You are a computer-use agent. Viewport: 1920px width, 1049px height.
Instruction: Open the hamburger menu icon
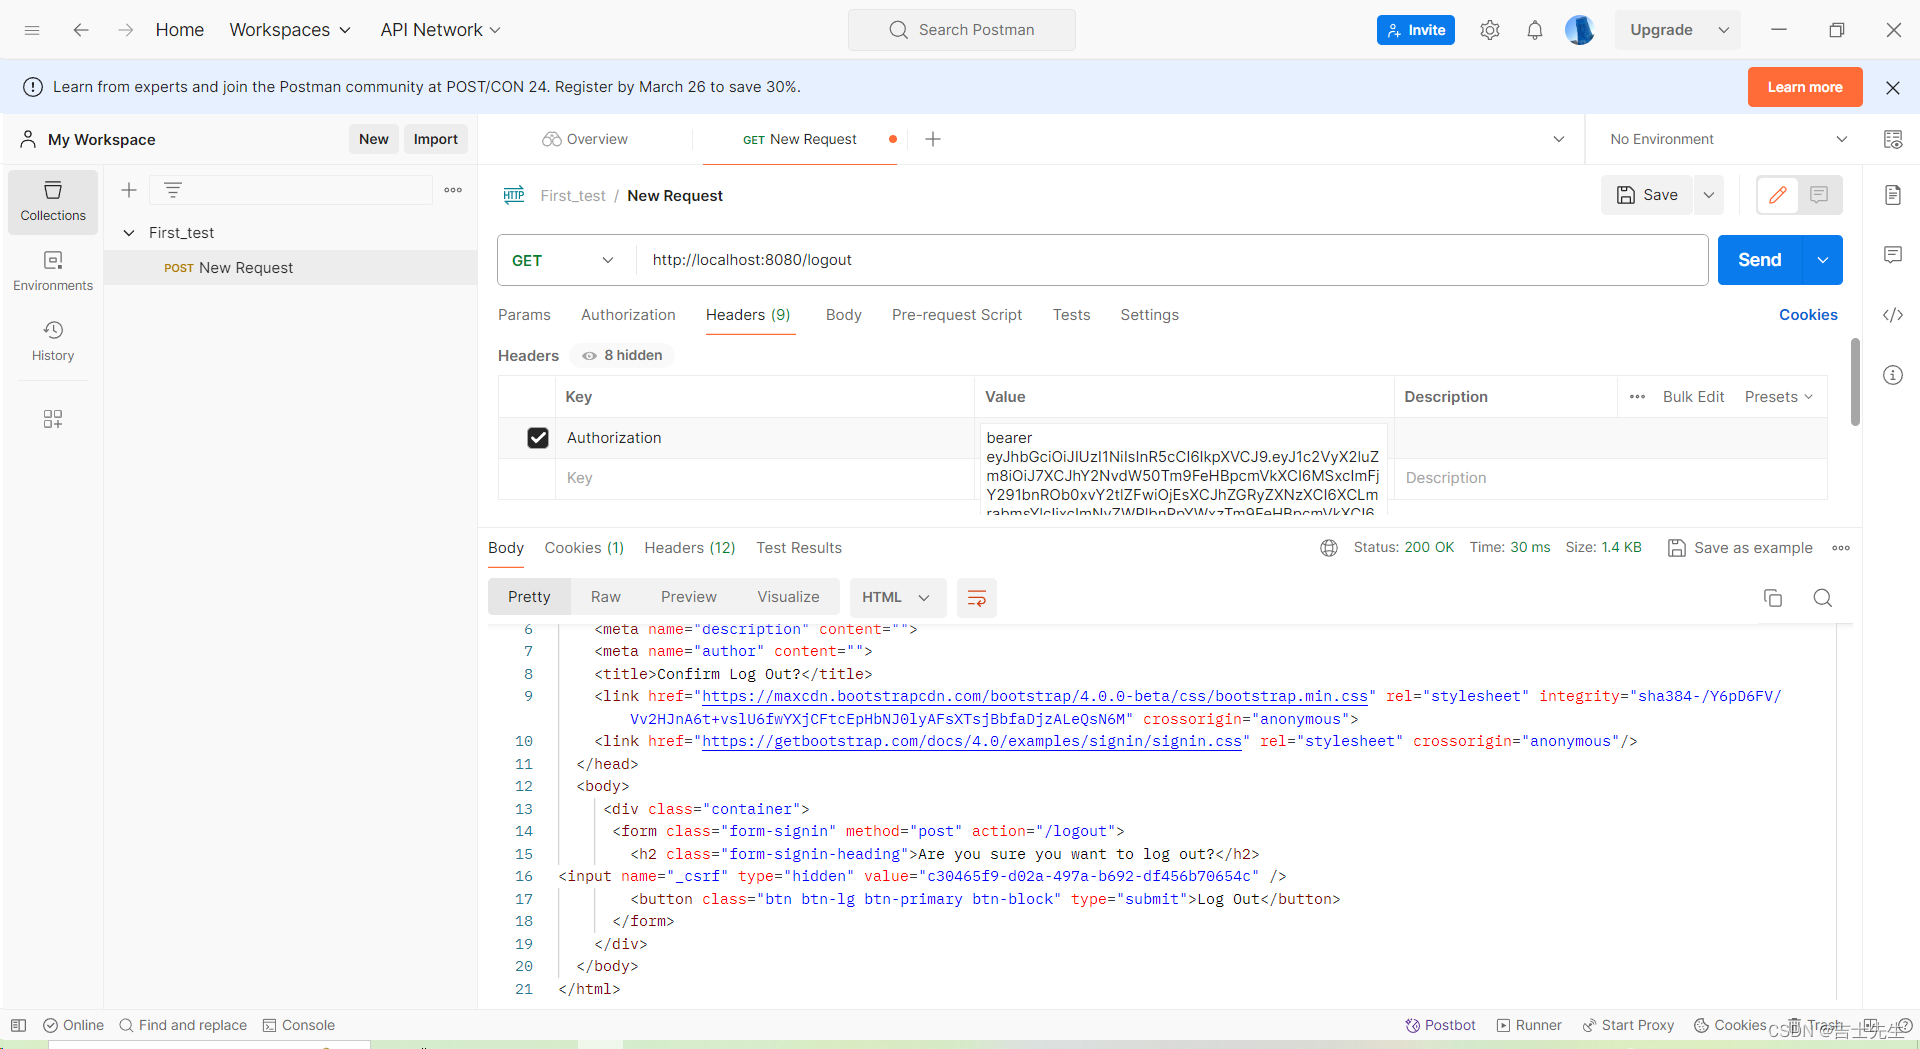pyautogui.click(x=32, y=30)
